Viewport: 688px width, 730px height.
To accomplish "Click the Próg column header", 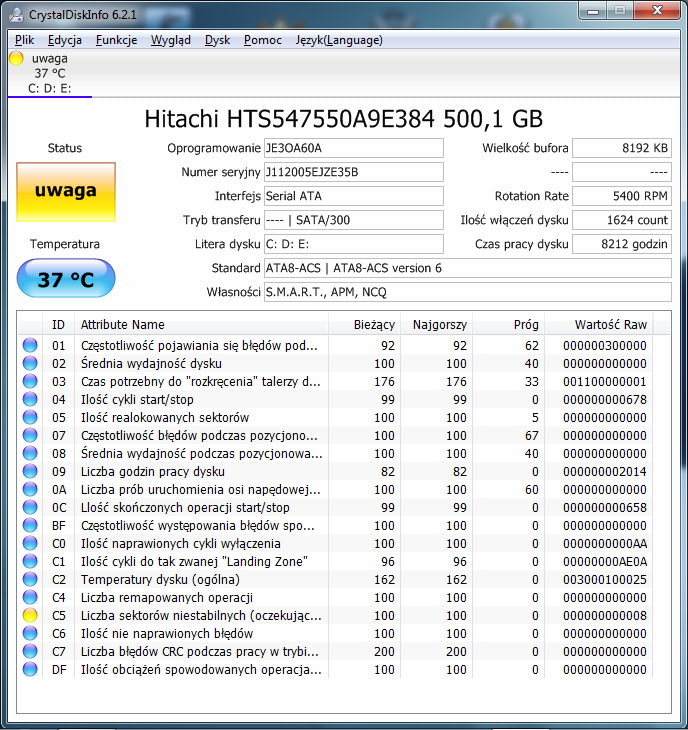I will coord(508,324).
